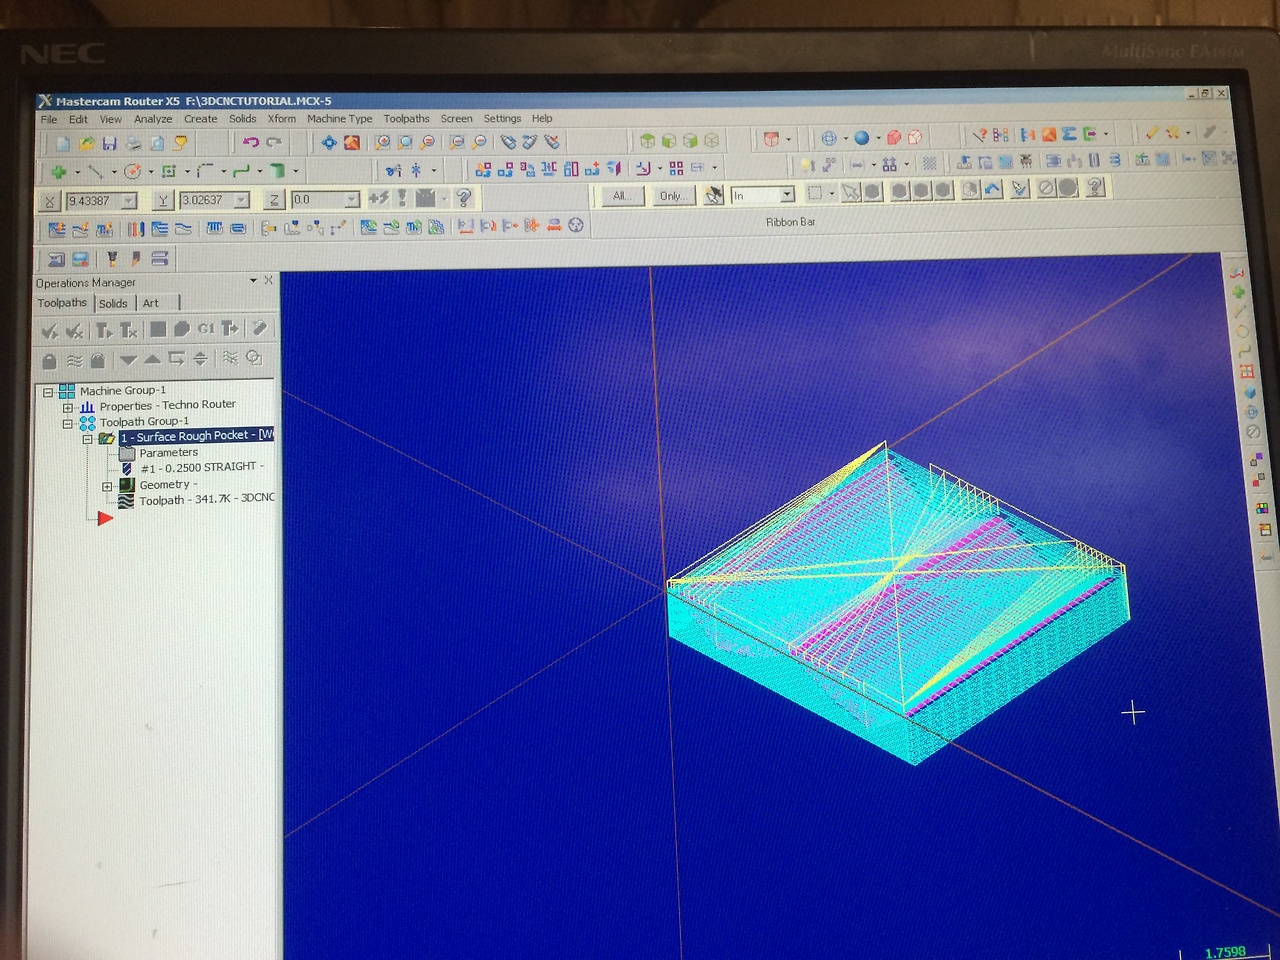1280x960 pixels.
Task: Click the Save diskette icon
Action: 110,144
